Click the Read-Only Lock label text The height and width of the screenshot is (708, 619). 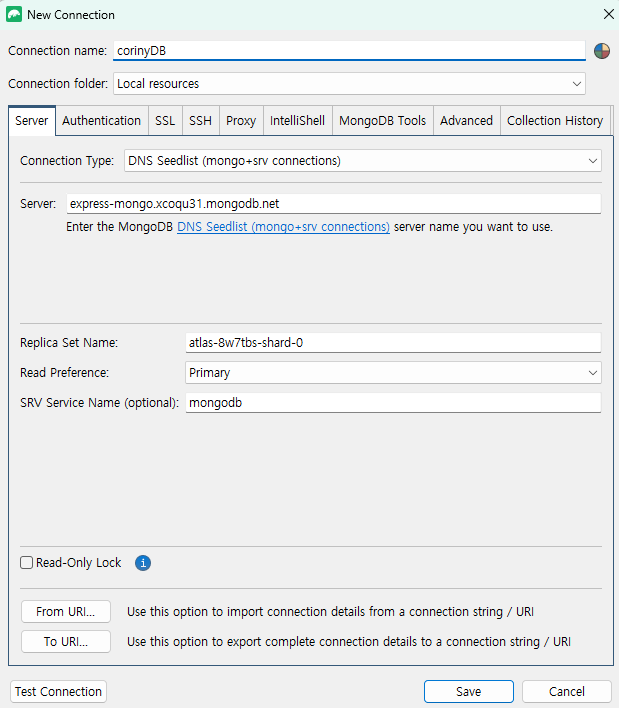click(79, 563)
